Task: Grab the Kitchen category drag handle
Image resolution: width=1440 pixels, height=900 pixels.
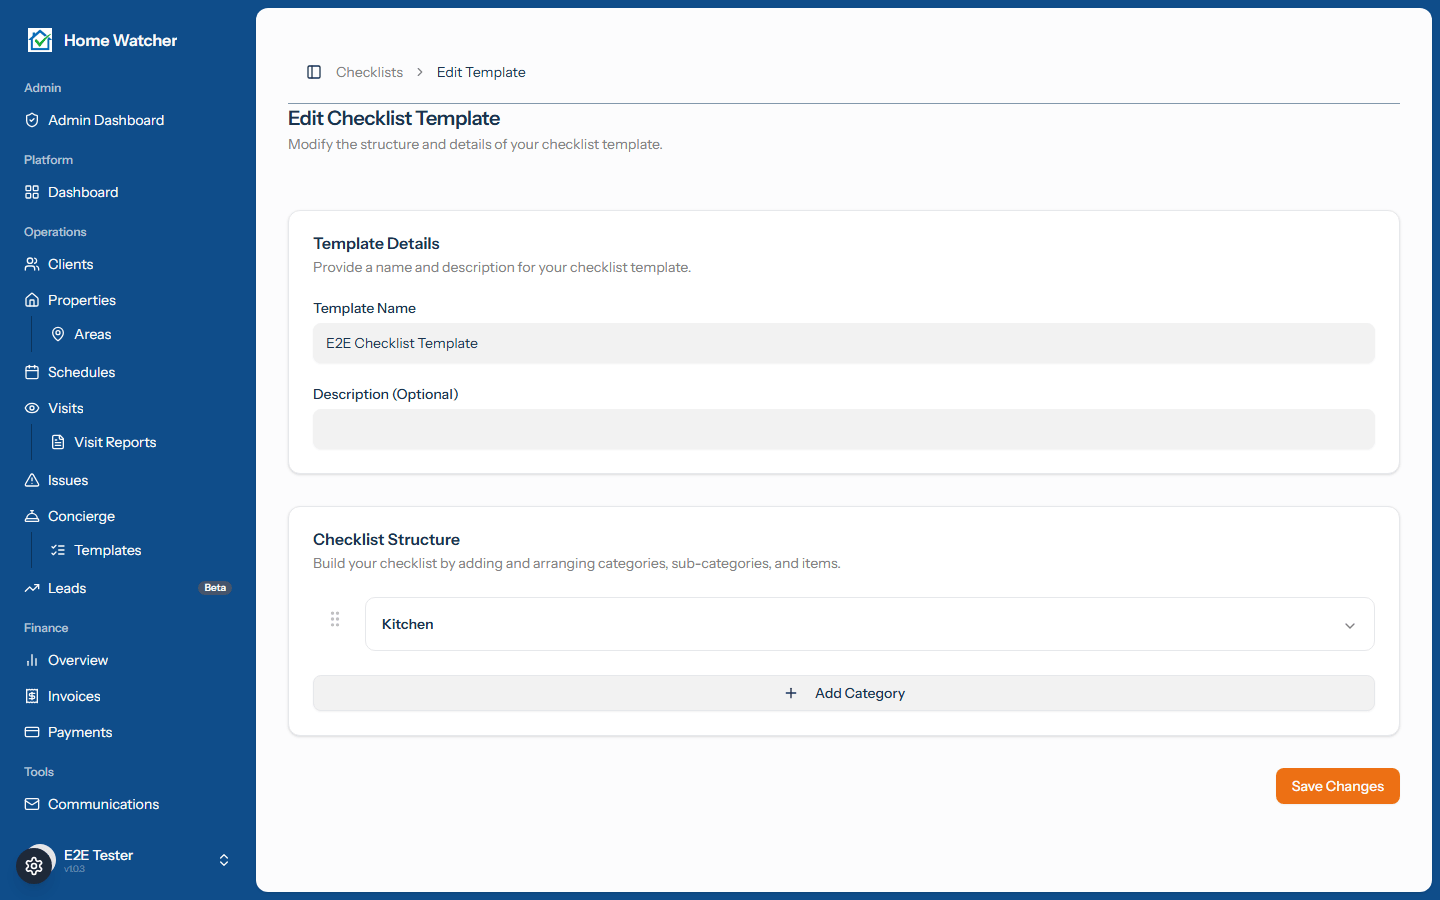Action: (335, 619)
